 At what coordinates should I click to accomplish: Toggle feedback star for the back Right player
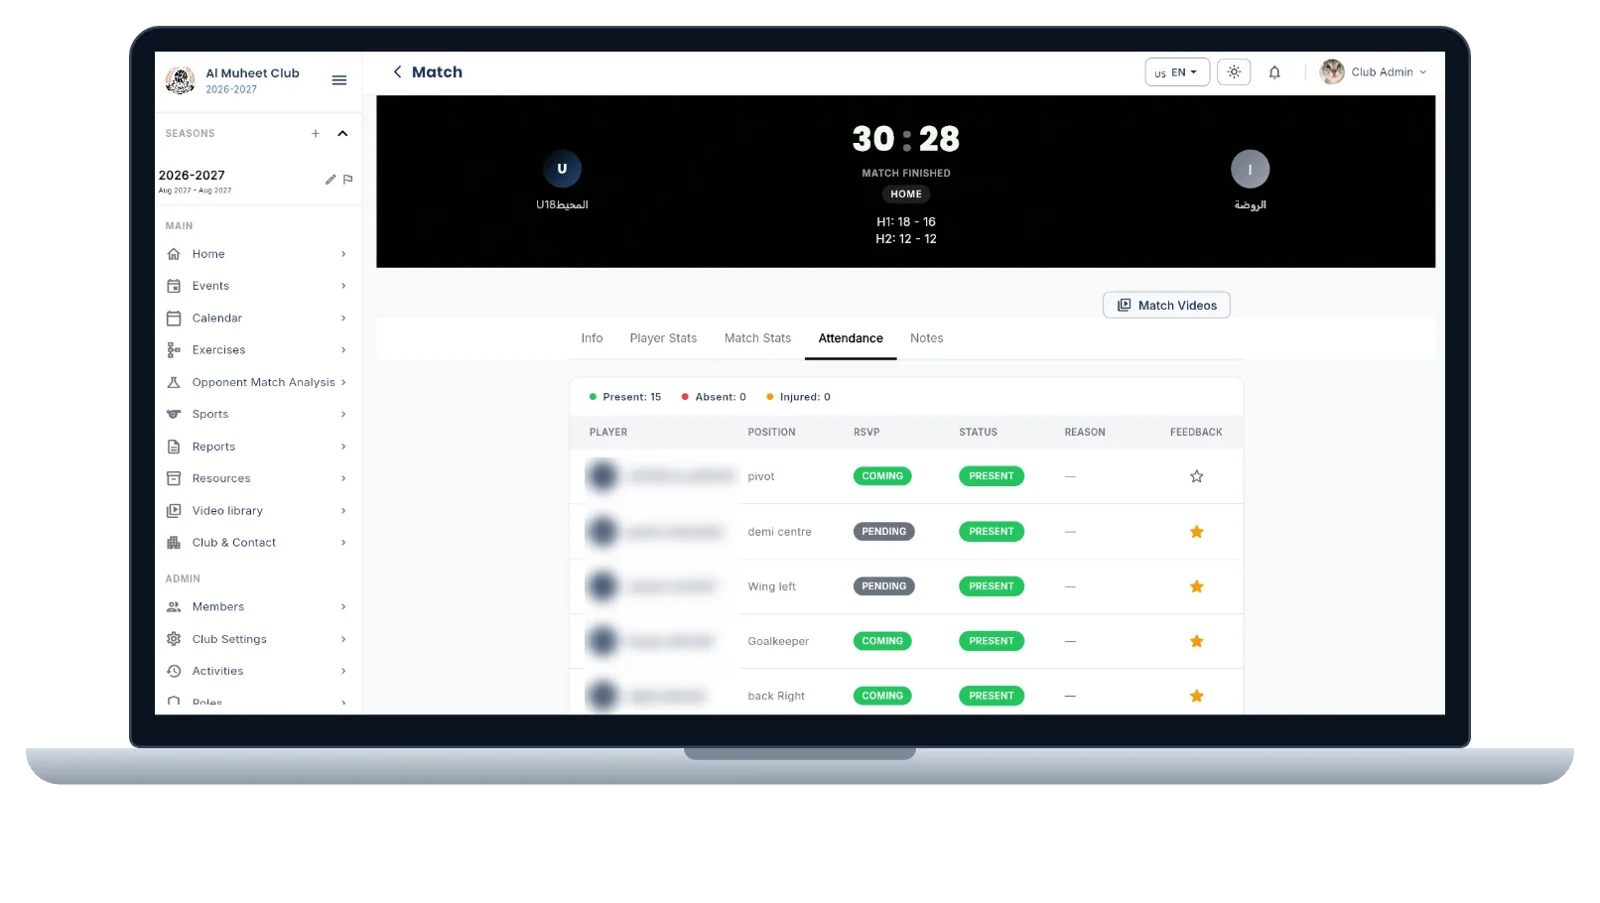pos(1196,696)
